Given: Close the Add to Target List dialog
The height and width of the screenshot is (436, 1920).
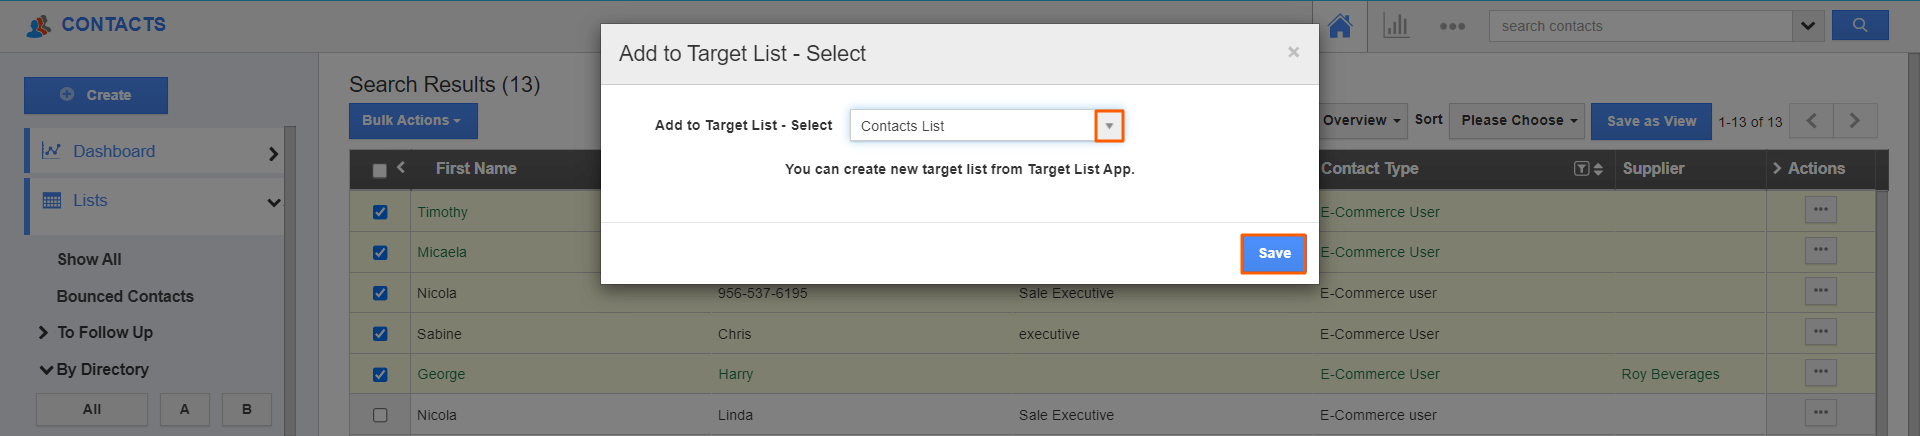Looking at the screenshot, I should pyautogui.click(x=1293, y=52).
